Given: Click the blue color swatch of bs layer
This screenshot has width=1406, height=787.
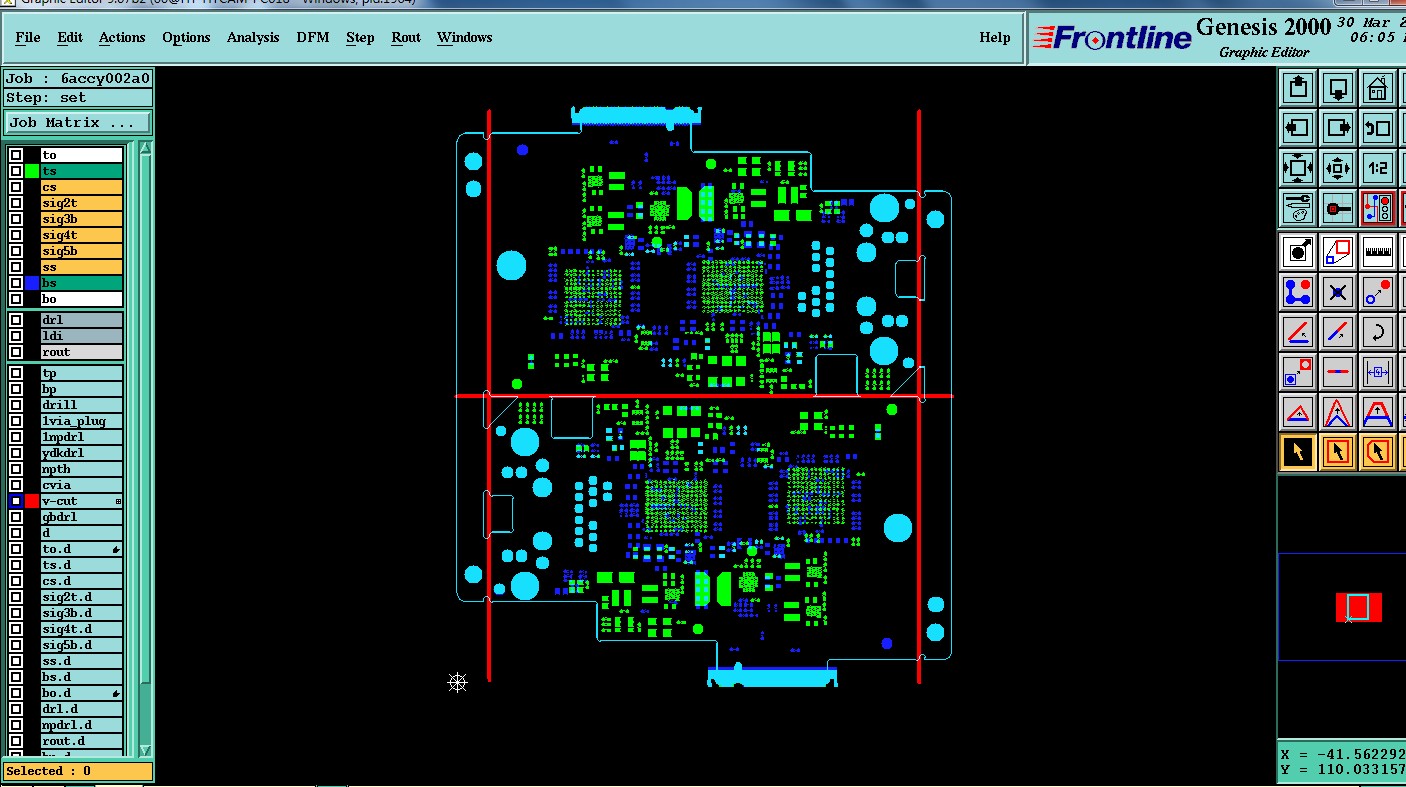Looking at the screenshot, I should point(32,283).
